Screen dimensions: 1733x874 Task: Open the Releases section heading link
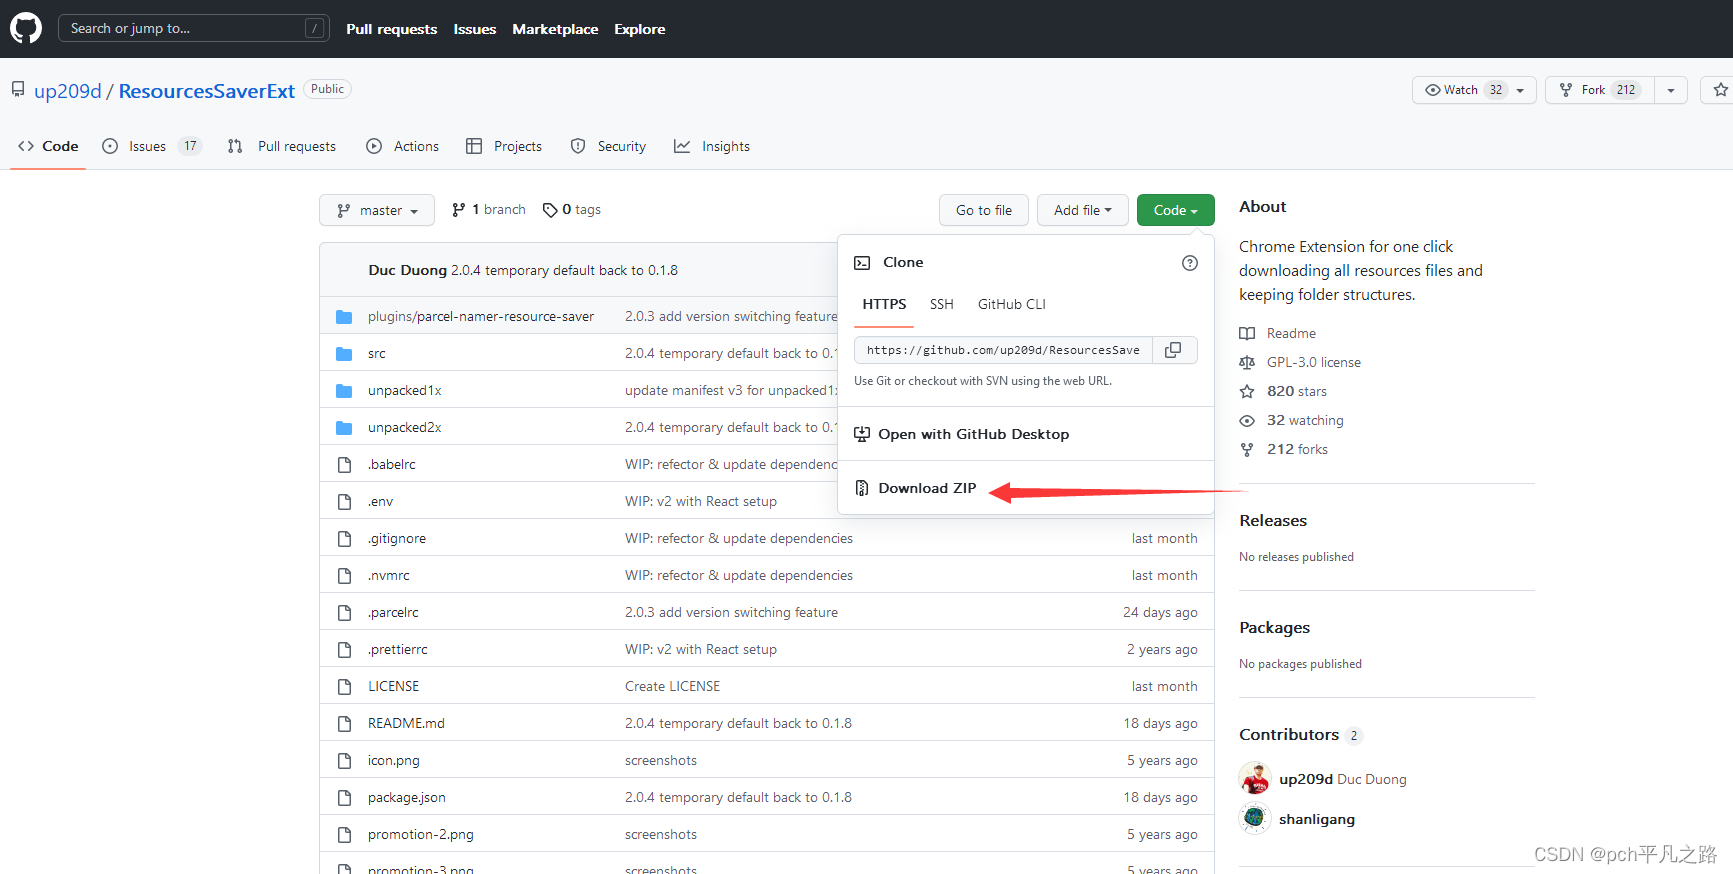(1273, 520)
